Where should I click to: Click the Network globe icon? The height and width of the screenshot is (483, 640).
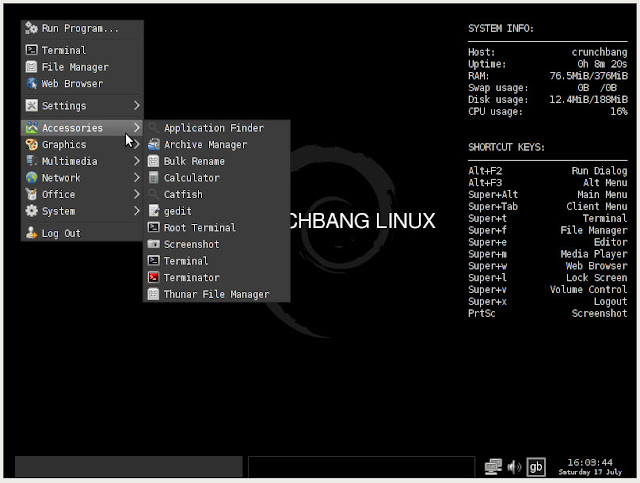pyautogui.click(x=31, y=178)
